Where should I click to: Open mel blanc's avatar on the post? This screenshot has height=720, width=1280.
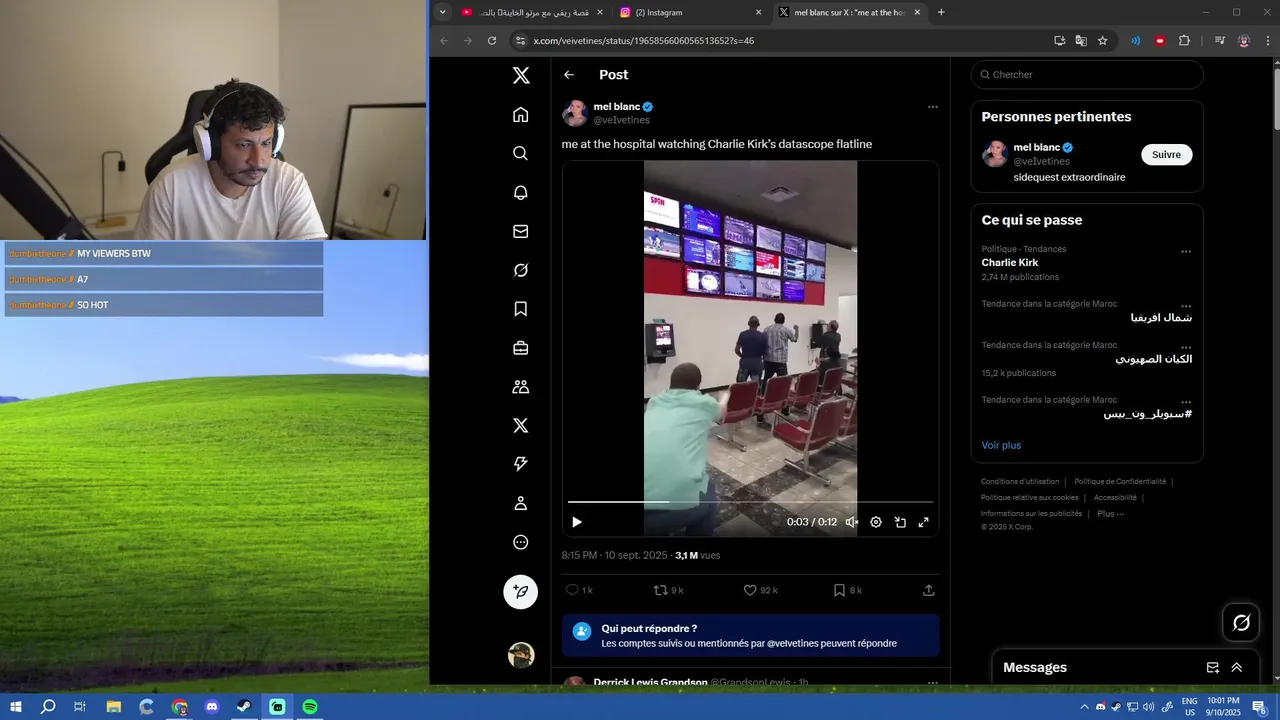(575, 113)
